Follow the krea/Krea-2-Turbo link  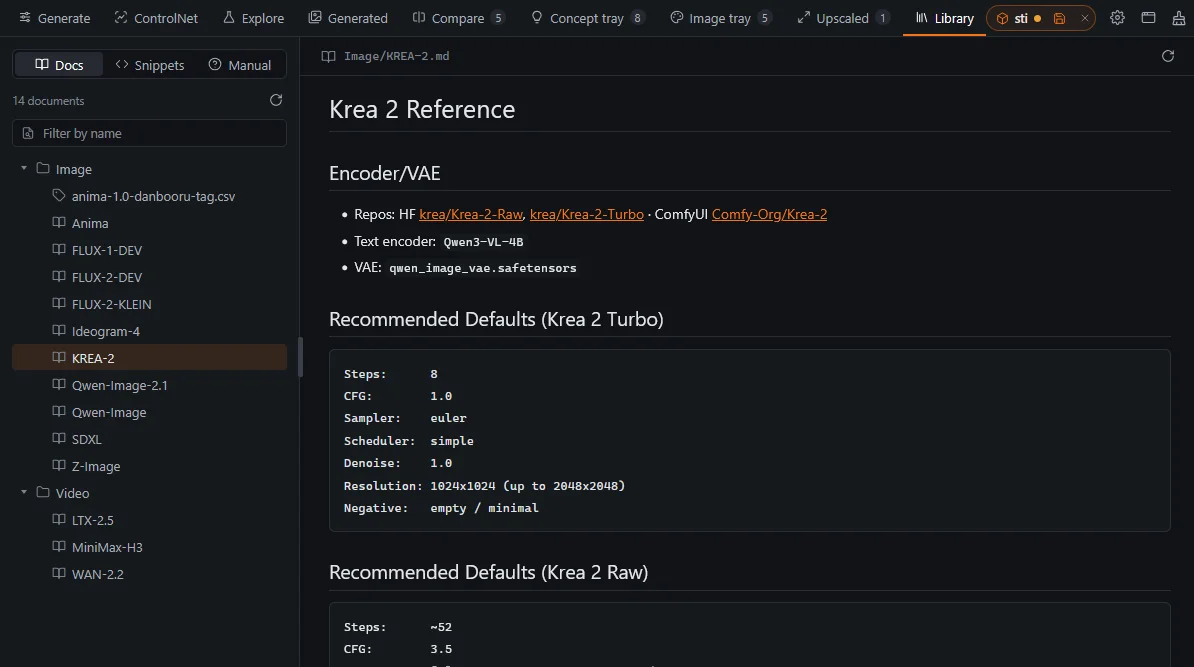586,215
